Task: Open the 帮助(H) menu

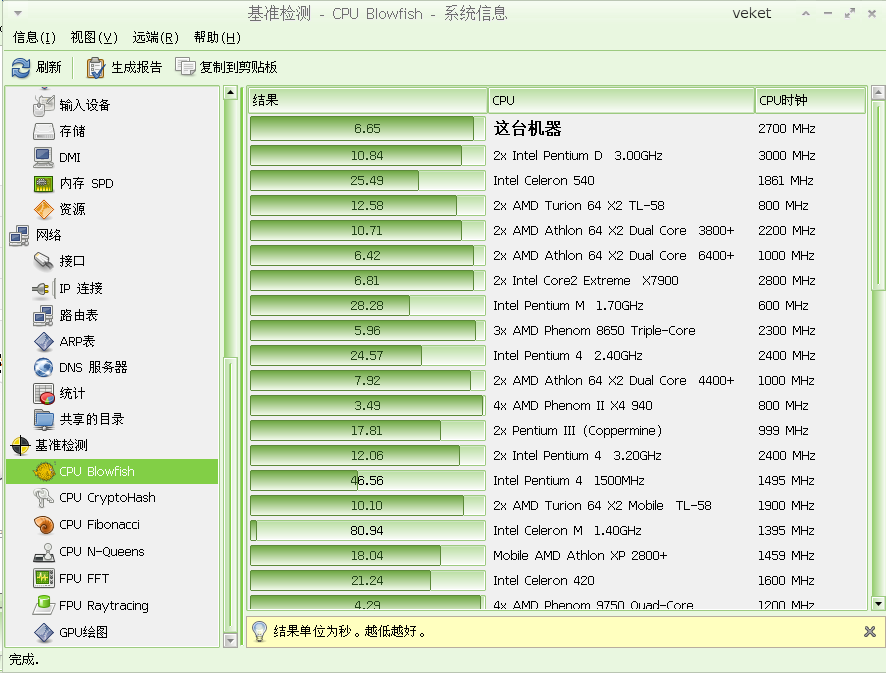Action: click(217, 37)
